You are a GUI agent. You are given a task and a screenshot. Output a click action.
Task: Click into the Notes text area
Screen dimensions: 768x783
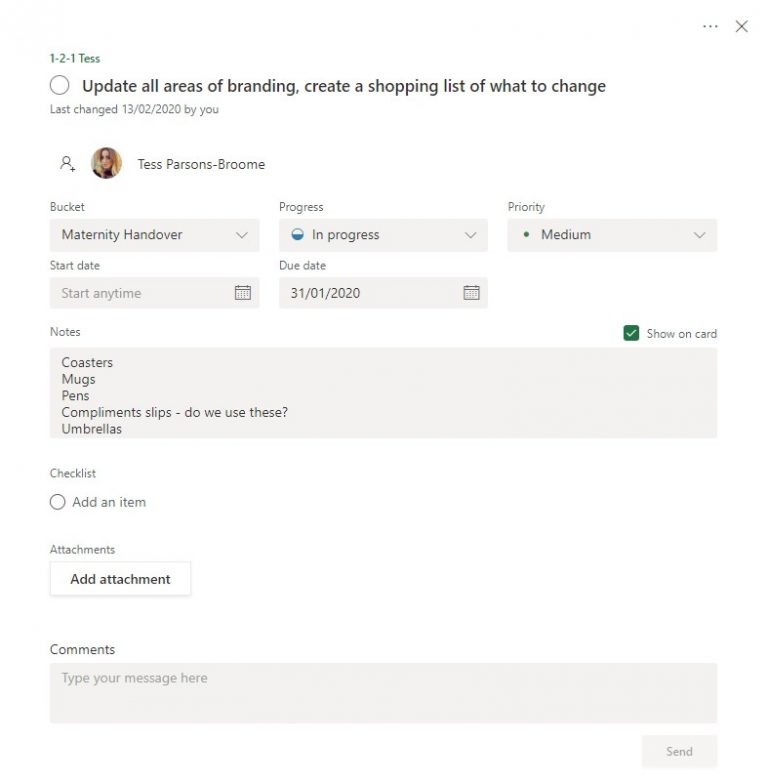coord(383,393)
